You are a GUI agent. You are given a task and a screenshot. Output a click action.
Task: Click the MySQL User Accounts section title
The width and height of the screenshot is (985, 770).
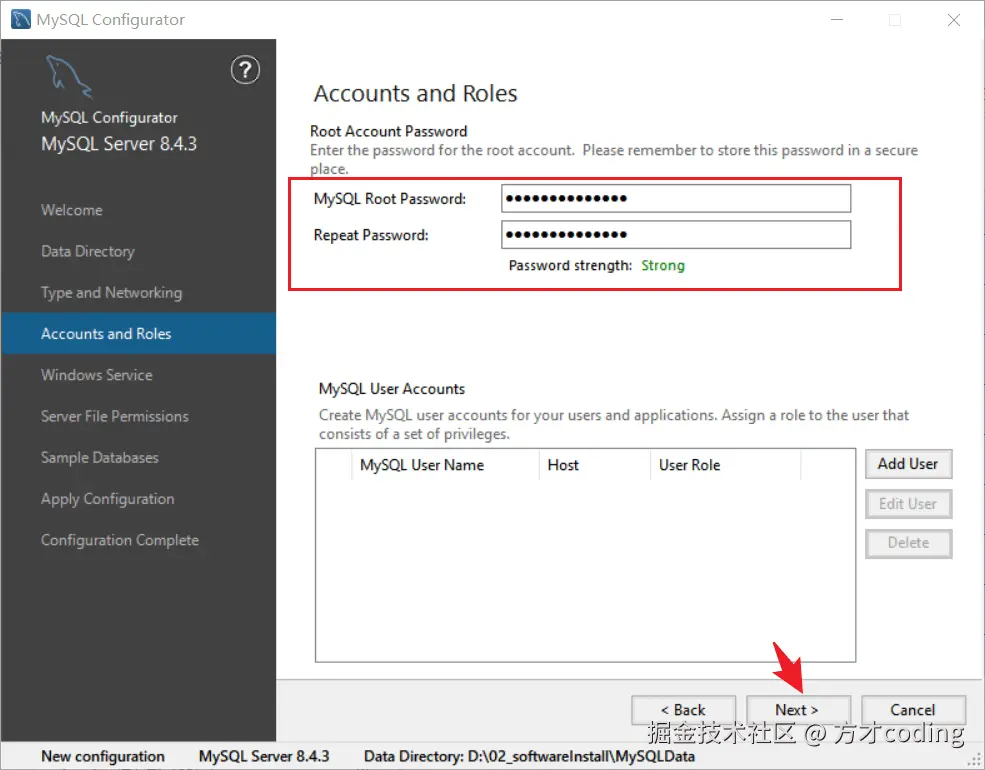click(x=392, y=389)
